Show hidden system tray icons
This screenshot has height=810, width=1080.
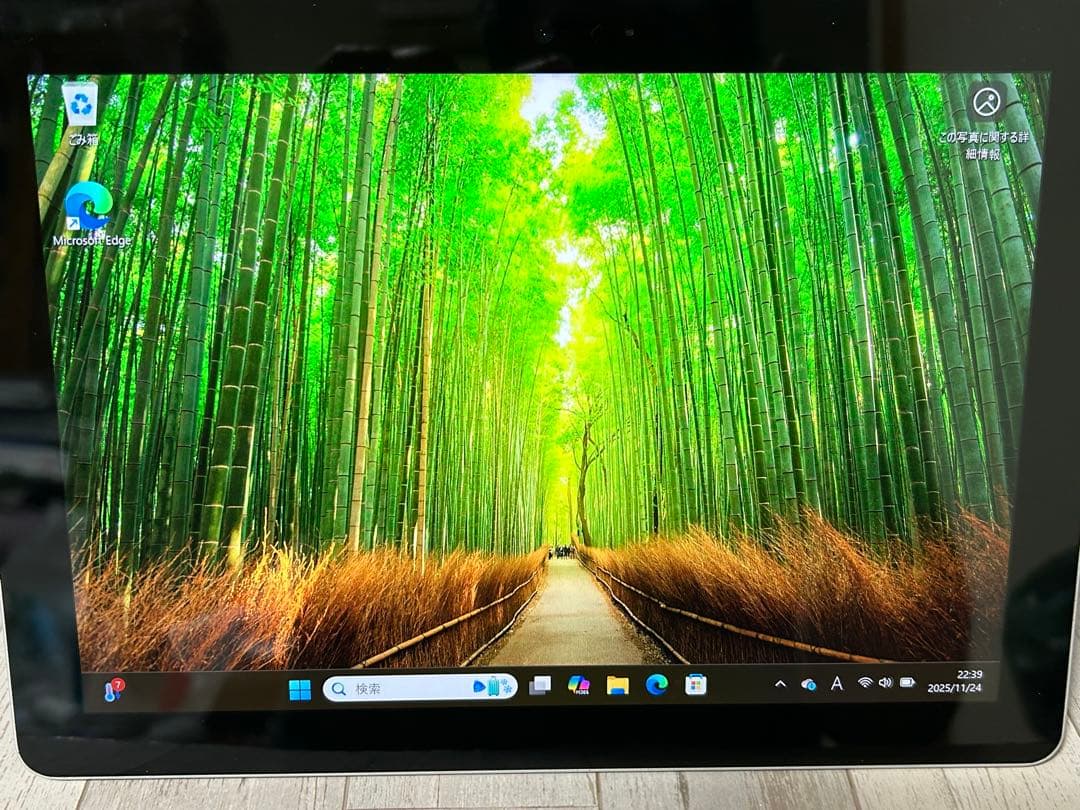779,684
